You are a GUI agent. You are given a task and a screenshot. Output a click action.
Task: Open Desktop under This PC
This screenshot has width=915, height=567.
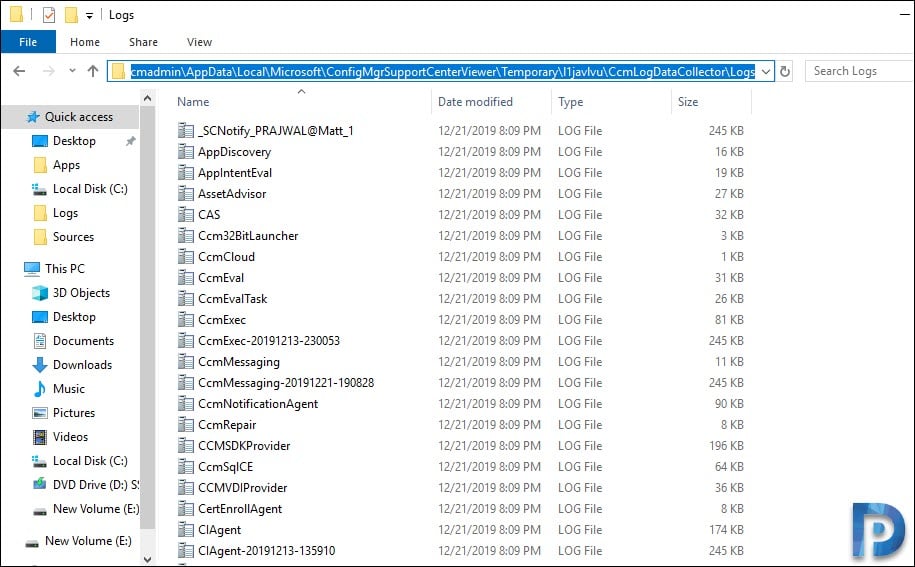[74, 317]
